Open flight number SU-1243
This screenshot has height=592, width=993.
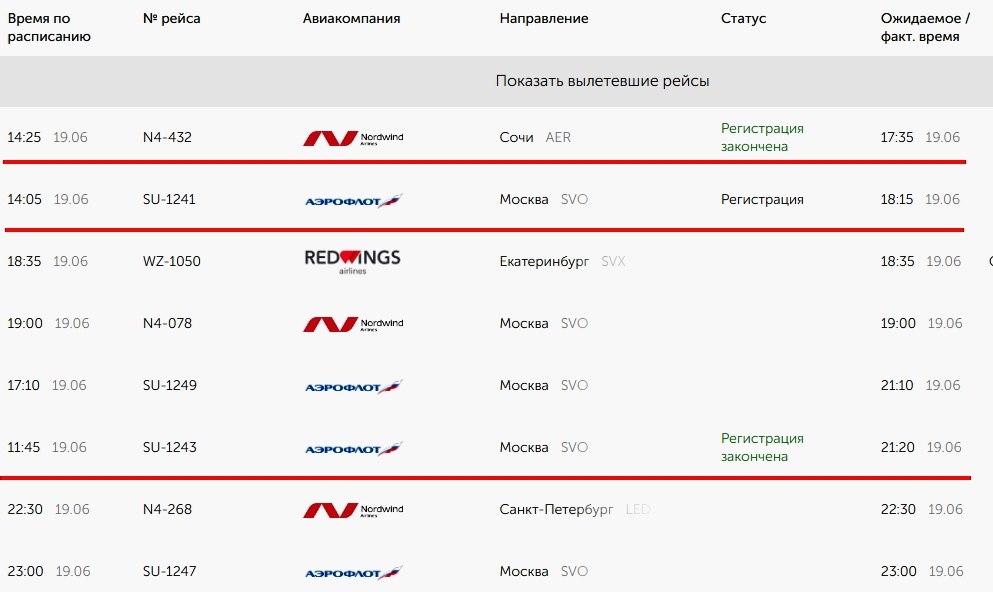pyautogui.click(x=170, y=447)
